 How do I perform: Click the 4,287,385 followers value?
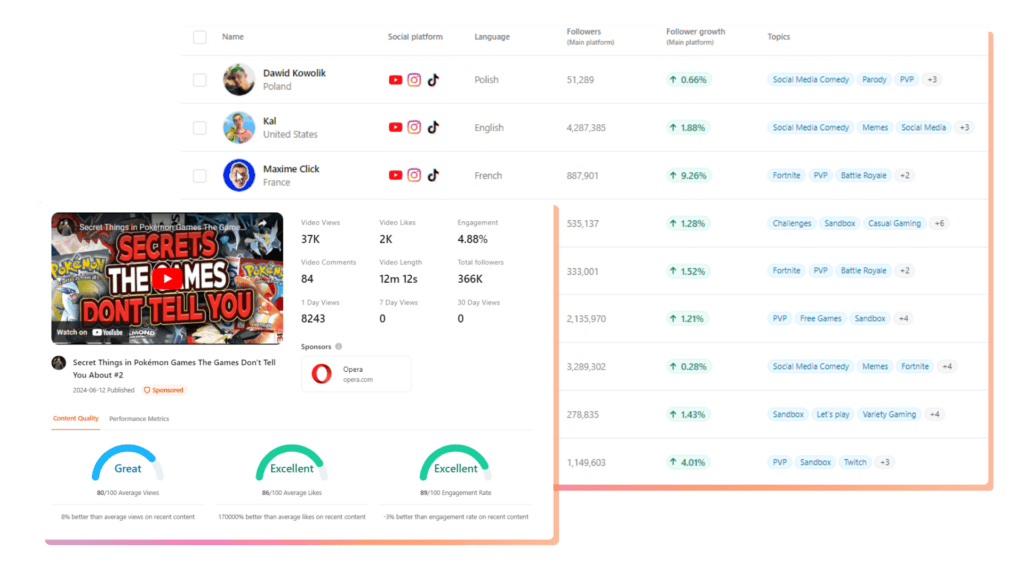point(586,127)
